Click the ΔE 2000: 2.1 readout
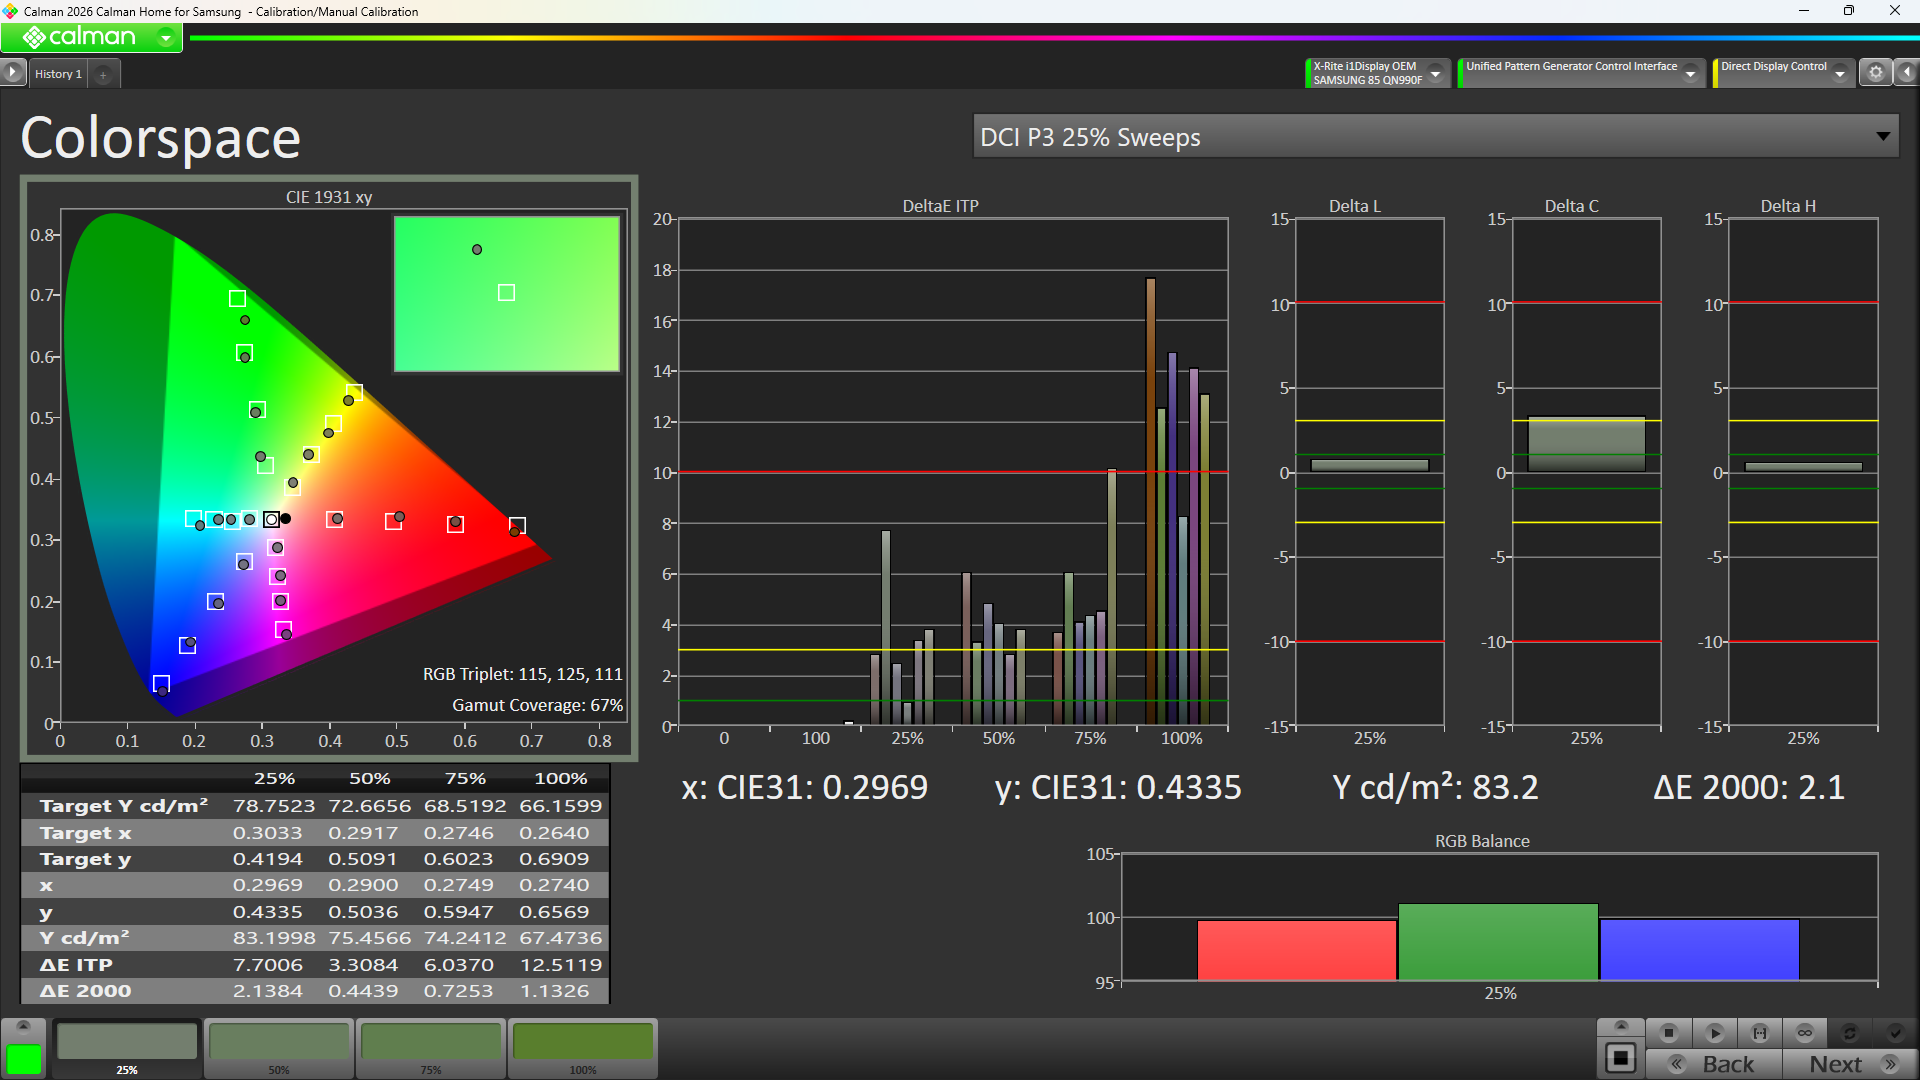1920x1080 pixels. (1748, 788)
